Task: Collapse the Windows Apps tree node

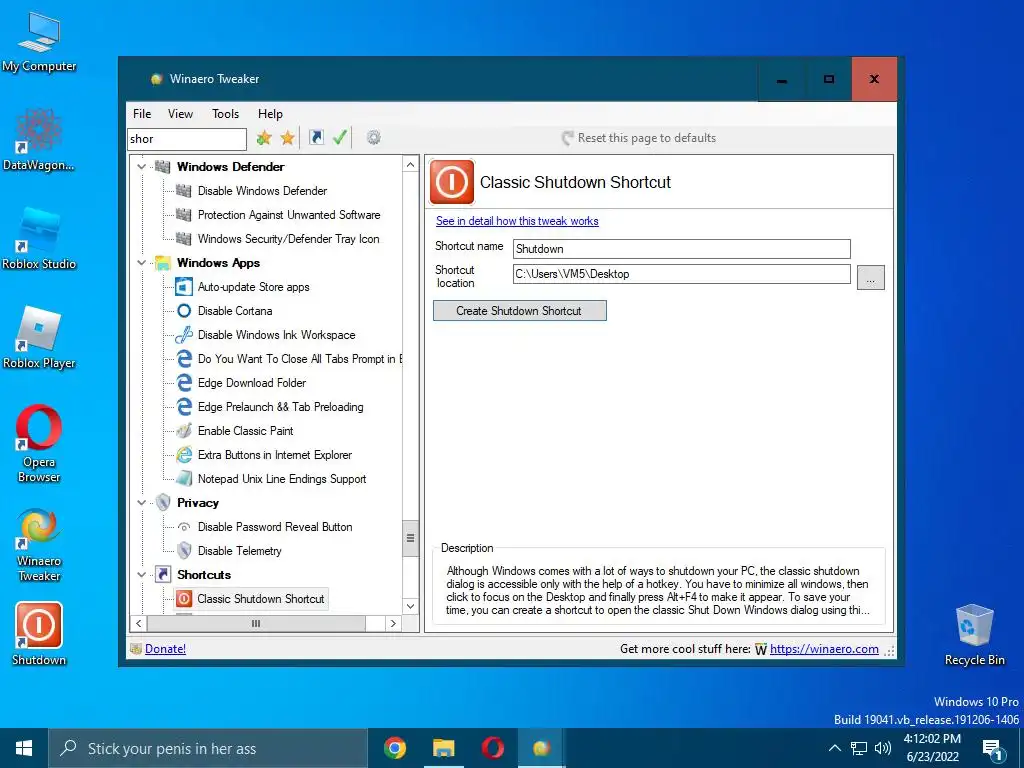Action: (x=142, y=263)
